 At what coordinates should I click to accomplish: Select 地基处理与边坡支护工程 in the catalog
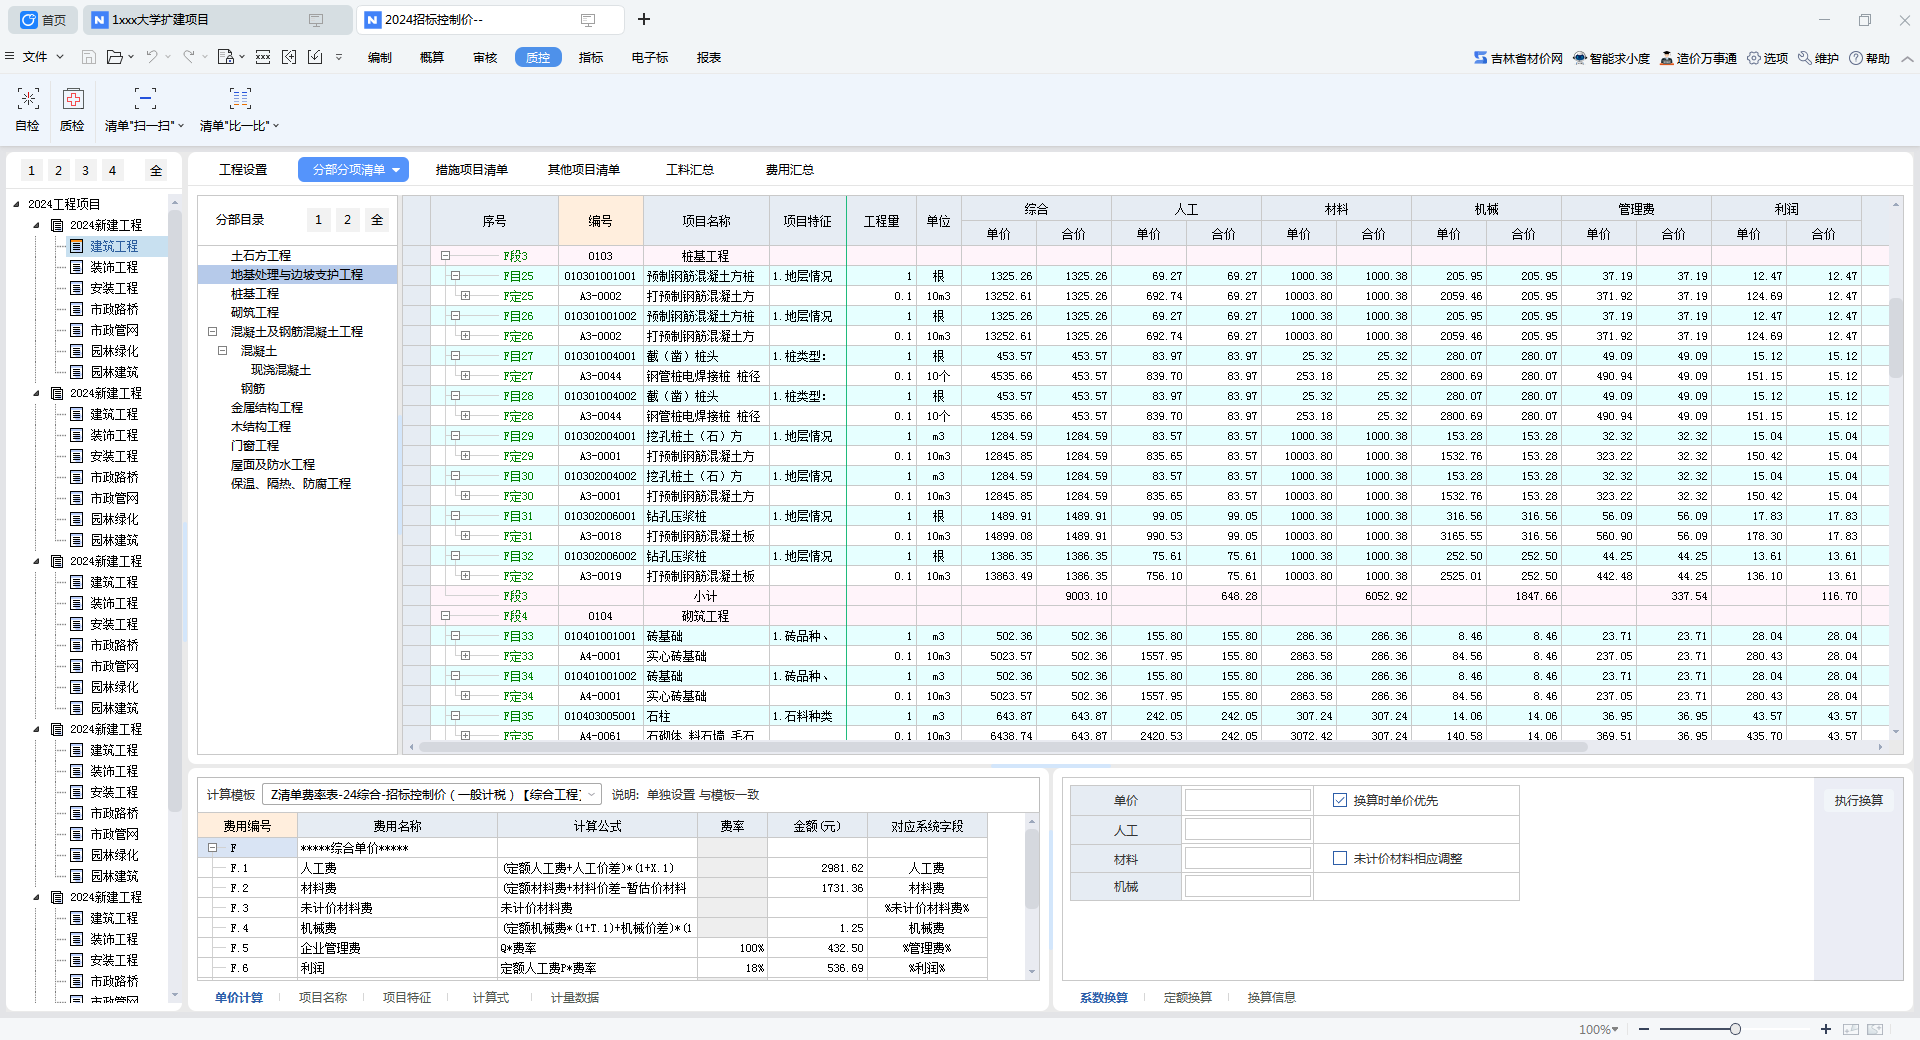297,274
